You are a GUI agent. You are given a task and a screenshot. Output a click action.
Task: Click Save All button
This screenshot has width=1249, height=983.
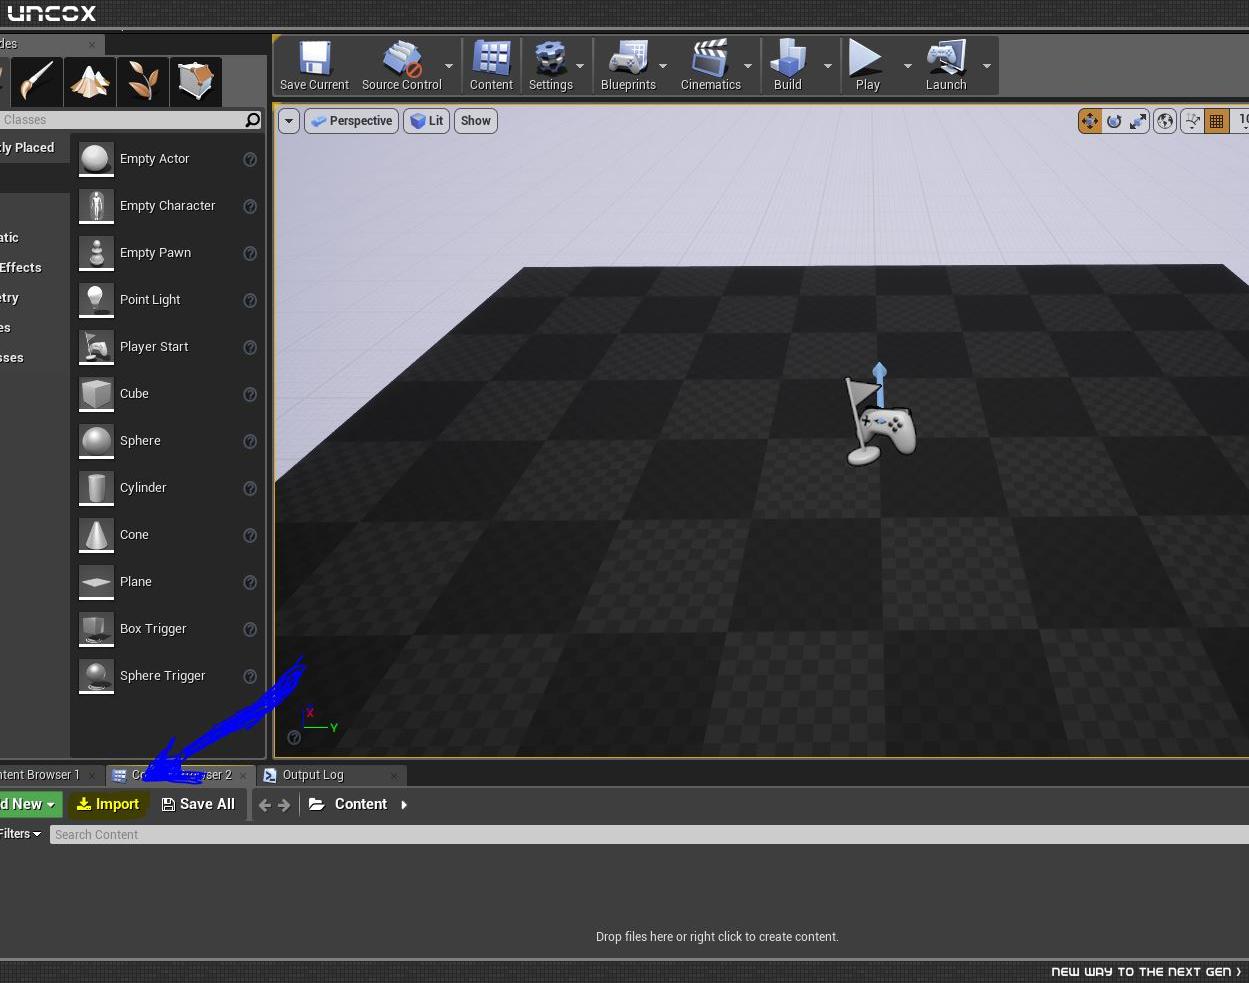point(198,804)
